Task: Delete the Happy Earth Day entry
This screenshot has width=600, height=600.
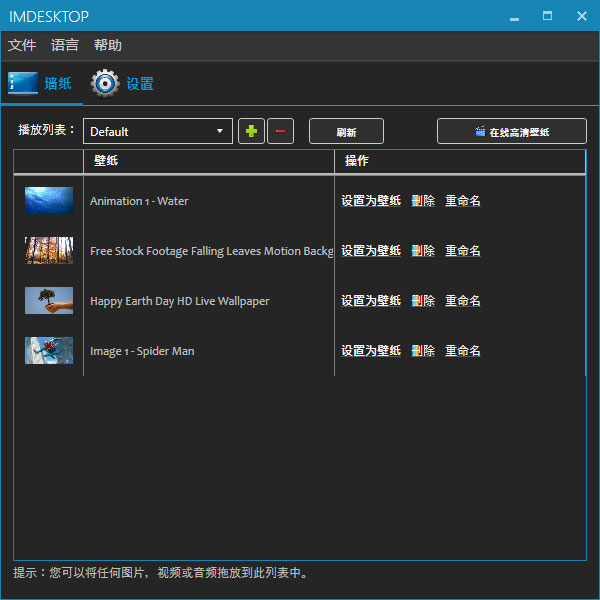Action: pyautogui.click(x=423, y=301)
